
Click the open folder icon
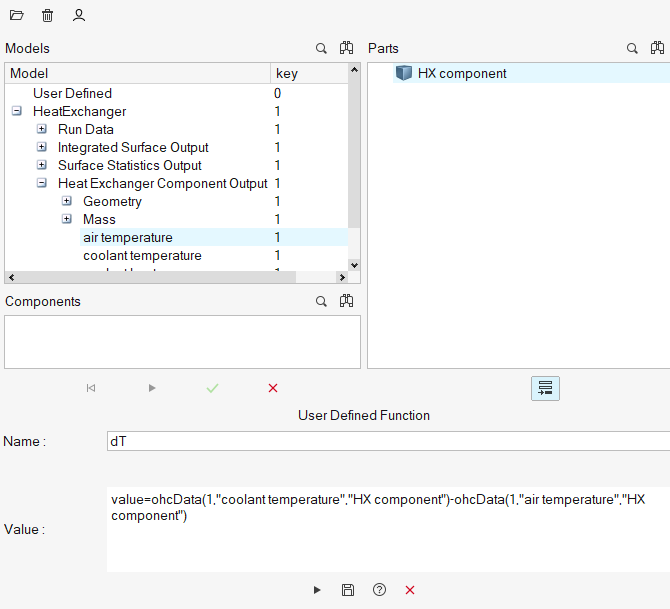tap(16, 16)
